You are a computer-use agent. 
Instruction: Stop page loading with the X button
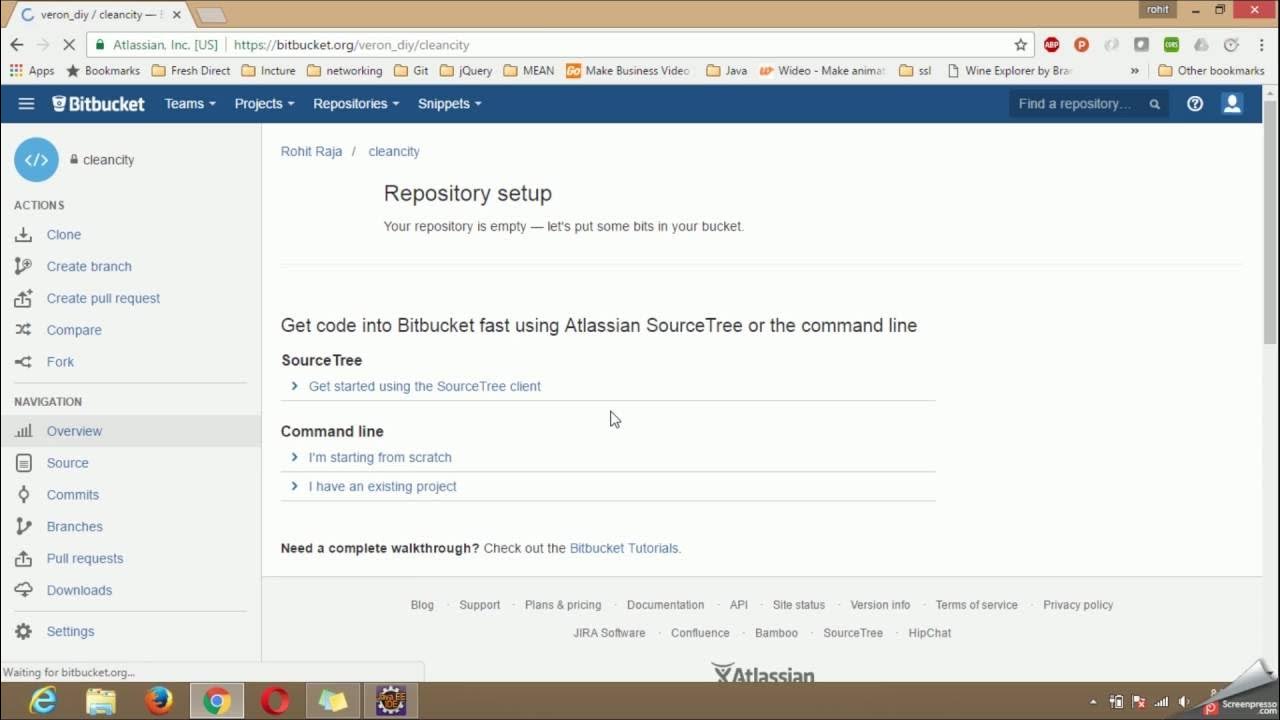pyautogui.click(x=68, y=45)
